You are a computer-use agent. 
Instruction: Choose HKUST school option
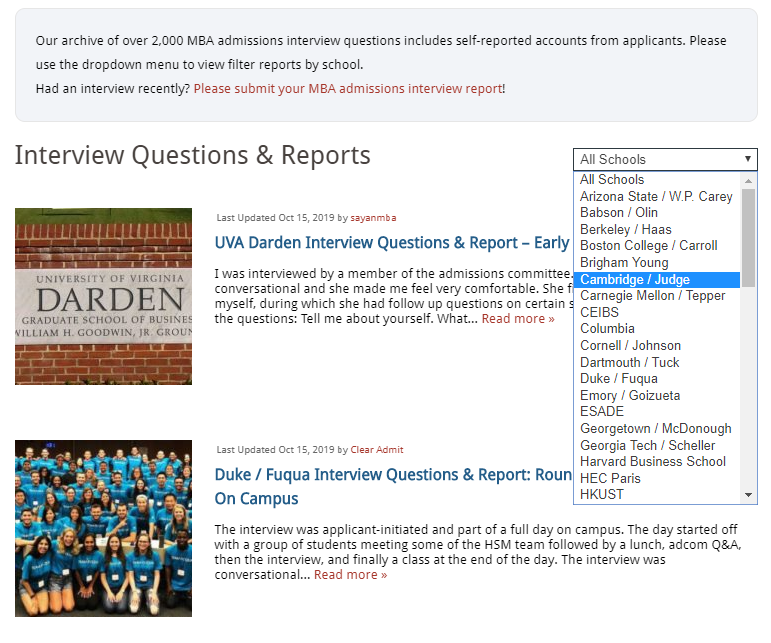coord(657,495)
